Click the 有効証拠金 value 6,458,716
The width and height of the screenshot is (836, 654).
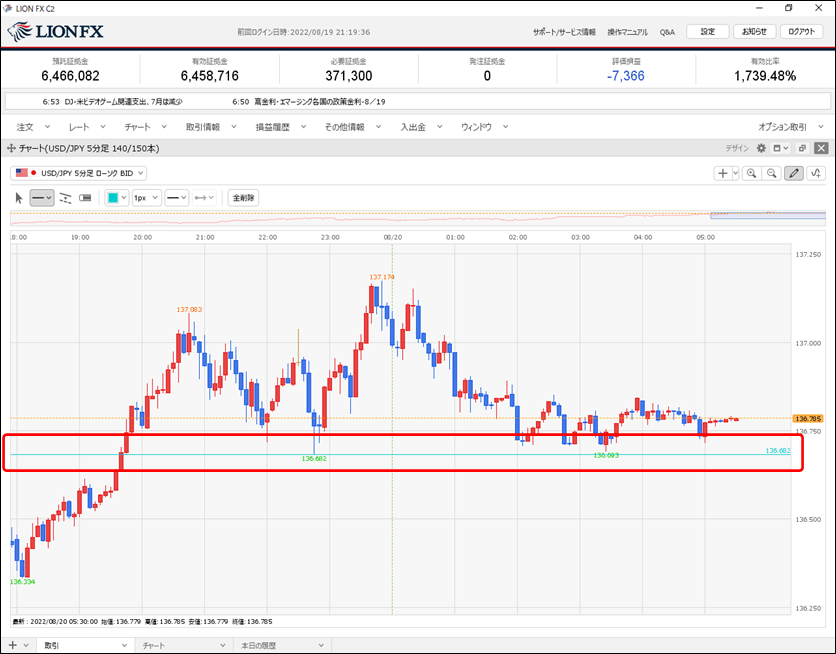point(210,76)
